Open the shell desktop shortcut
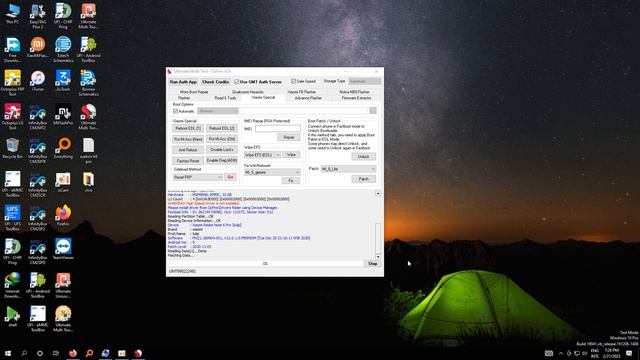The image size is (640, 360). 12,317
